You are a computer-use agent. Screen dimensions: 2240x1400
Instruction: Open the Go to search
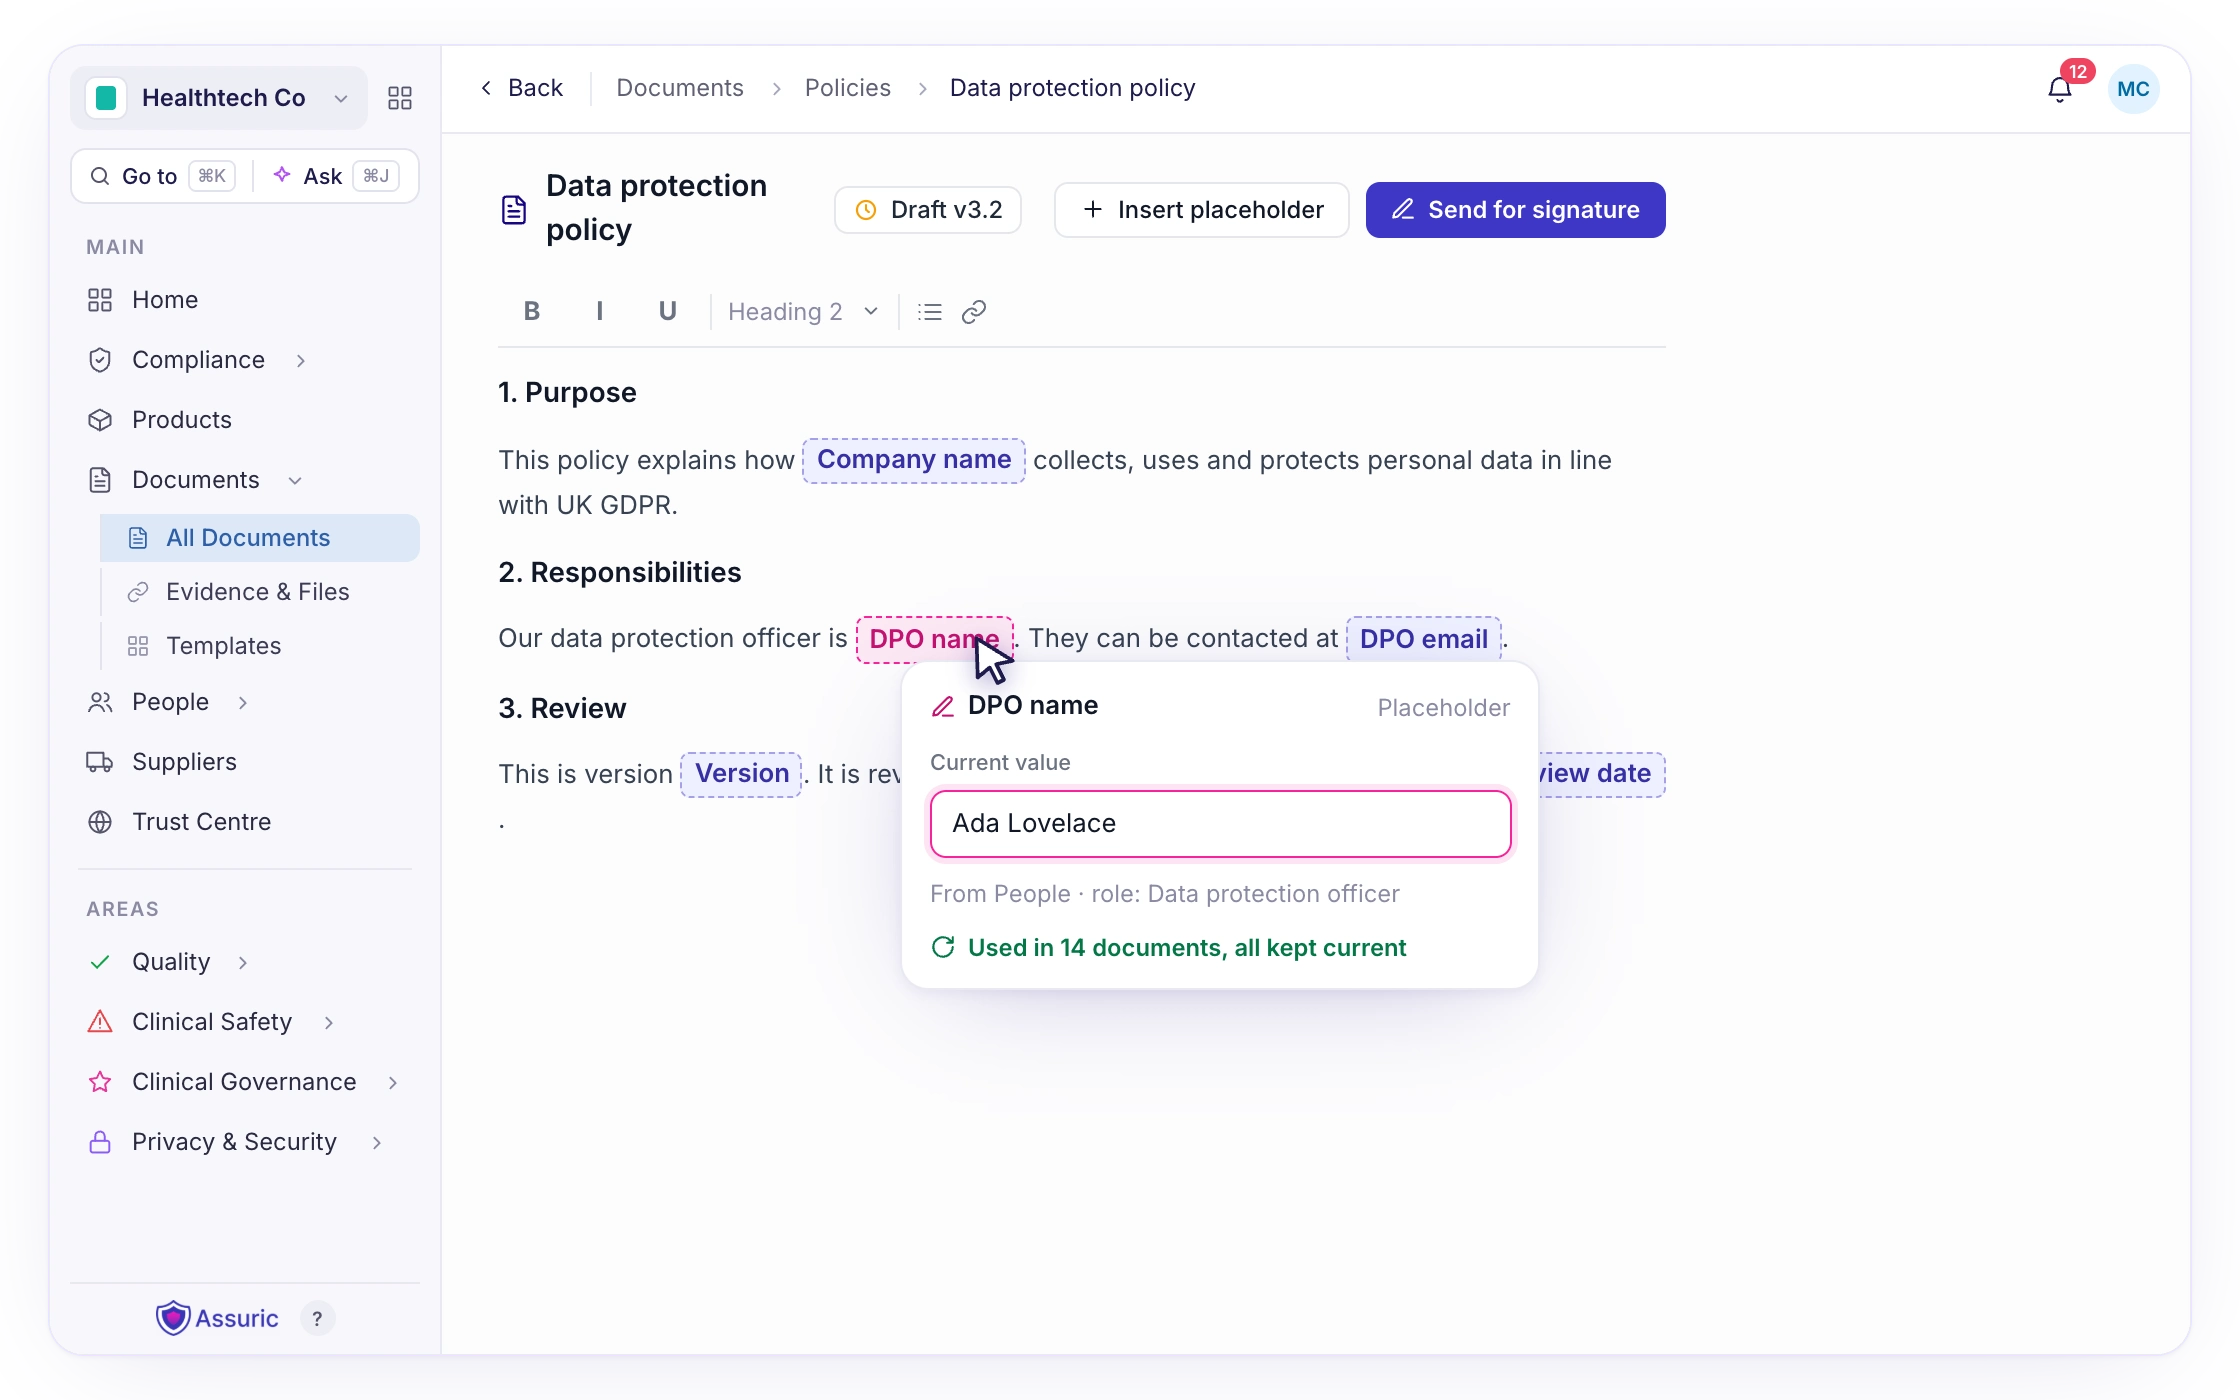click(x=162, y=176)
